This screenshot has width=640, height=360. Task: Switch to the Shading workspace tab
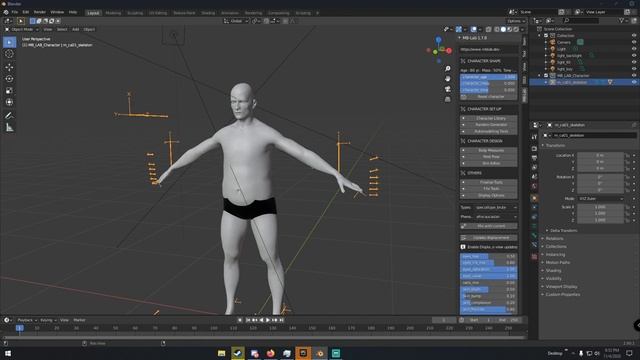(208, 13)
